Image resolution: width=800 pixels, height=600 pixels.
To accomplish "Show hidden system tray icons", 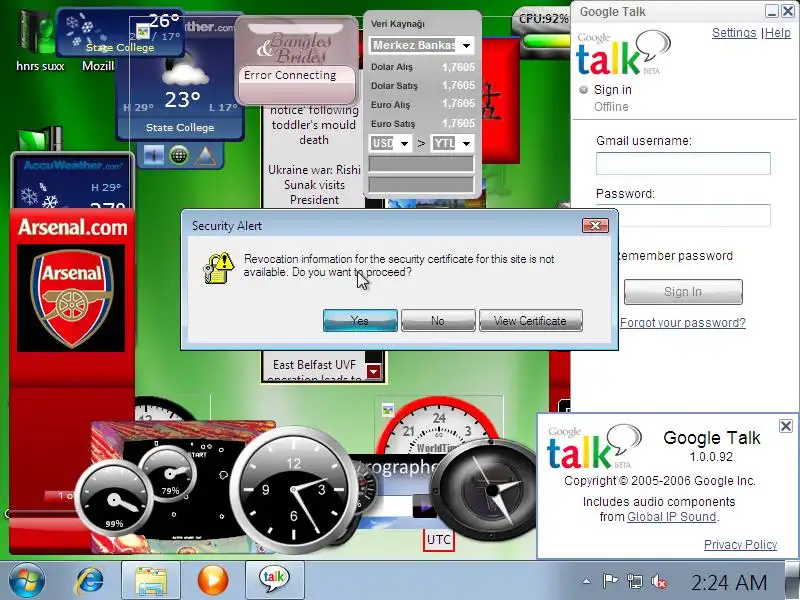I will point(587,581).
